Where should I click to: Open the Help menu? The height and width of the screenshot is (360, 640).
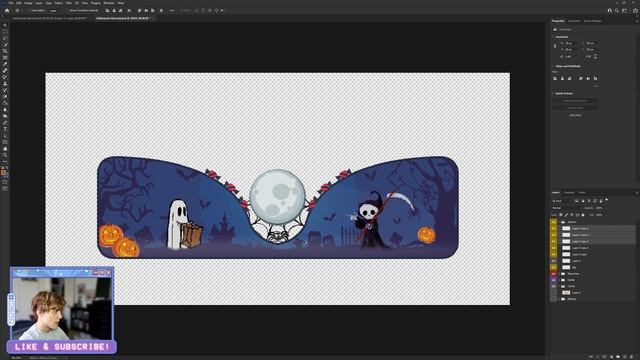pyautogui.click(x=121, y=3)
